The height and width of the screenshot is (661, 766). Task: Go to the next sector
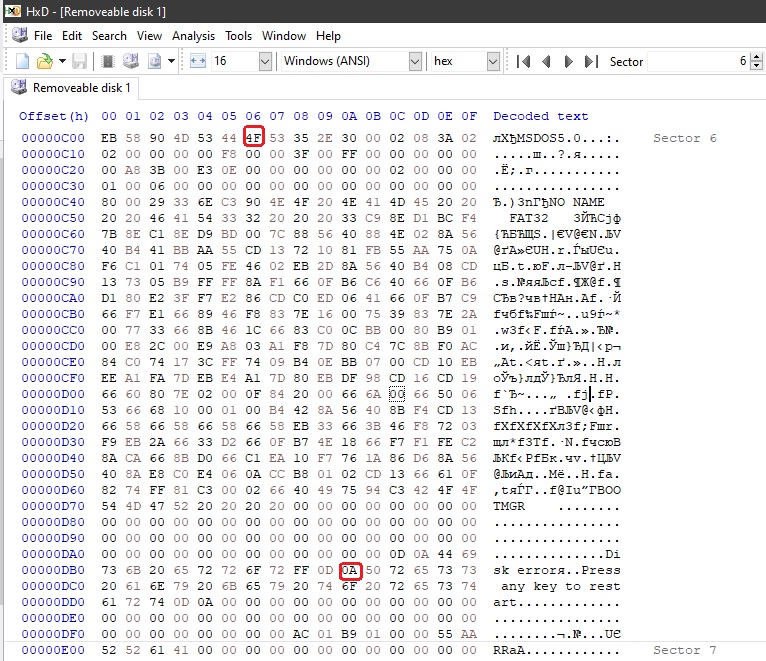coord(569,61)
